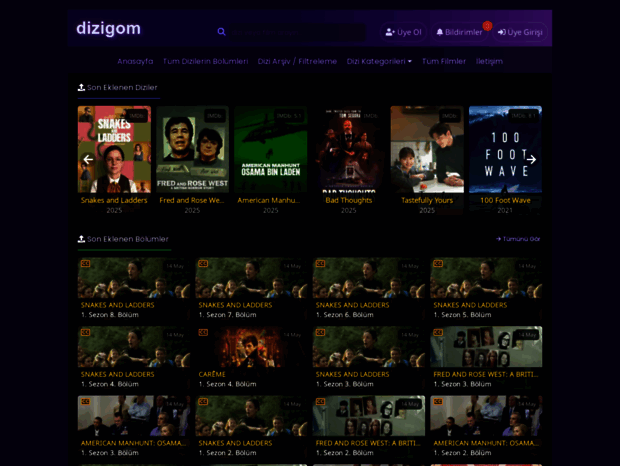Image resolution: width=620 pixels, height=466 pixels.
Task: Click the İletişim contact link
Action: click(x=489, y=61)
